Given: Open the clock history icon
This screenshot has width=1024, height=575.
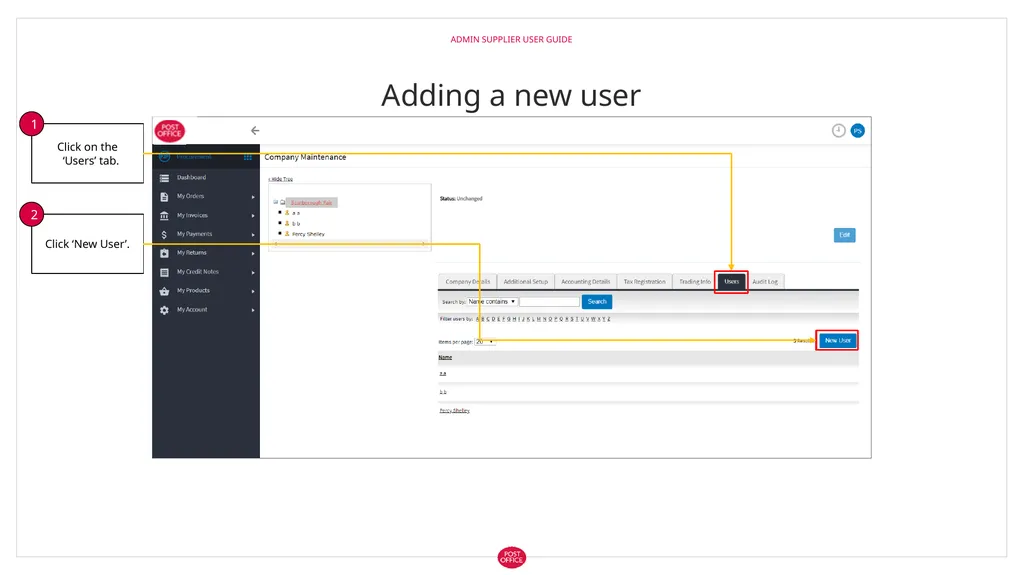Looking at the screenshot, I should coord(839,131).
